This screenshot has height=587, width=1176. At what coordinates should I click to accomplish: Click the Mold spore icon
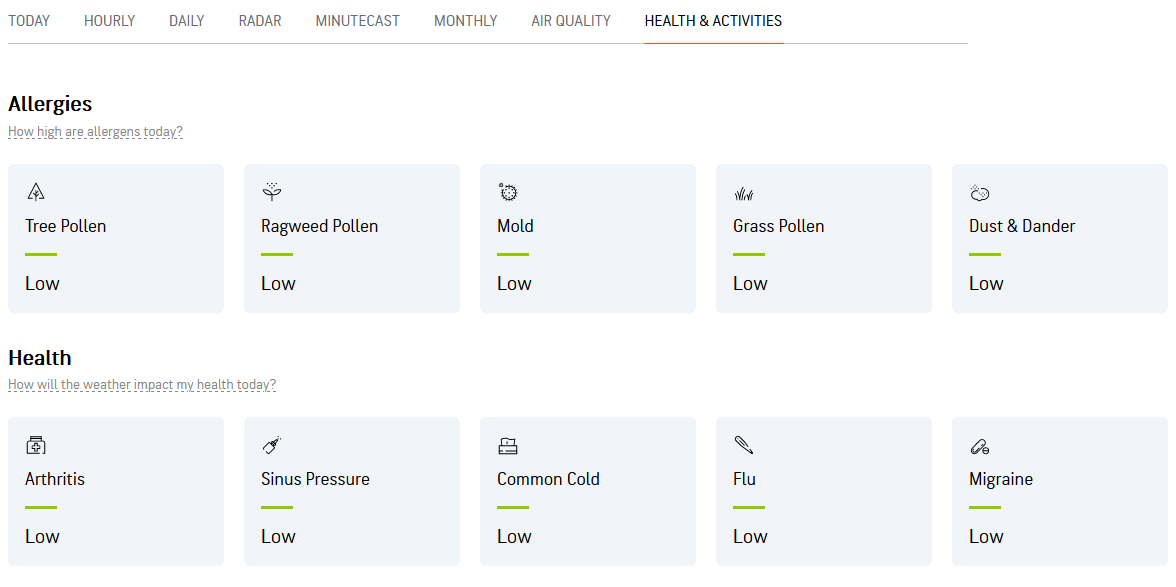508,192
